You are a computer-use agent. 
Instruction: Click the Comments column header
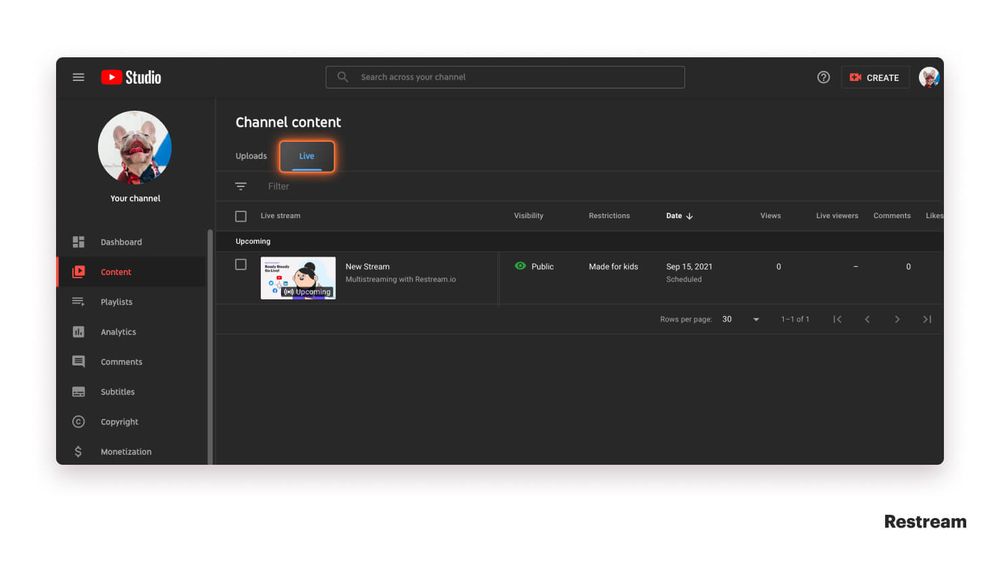coord(892,216)
